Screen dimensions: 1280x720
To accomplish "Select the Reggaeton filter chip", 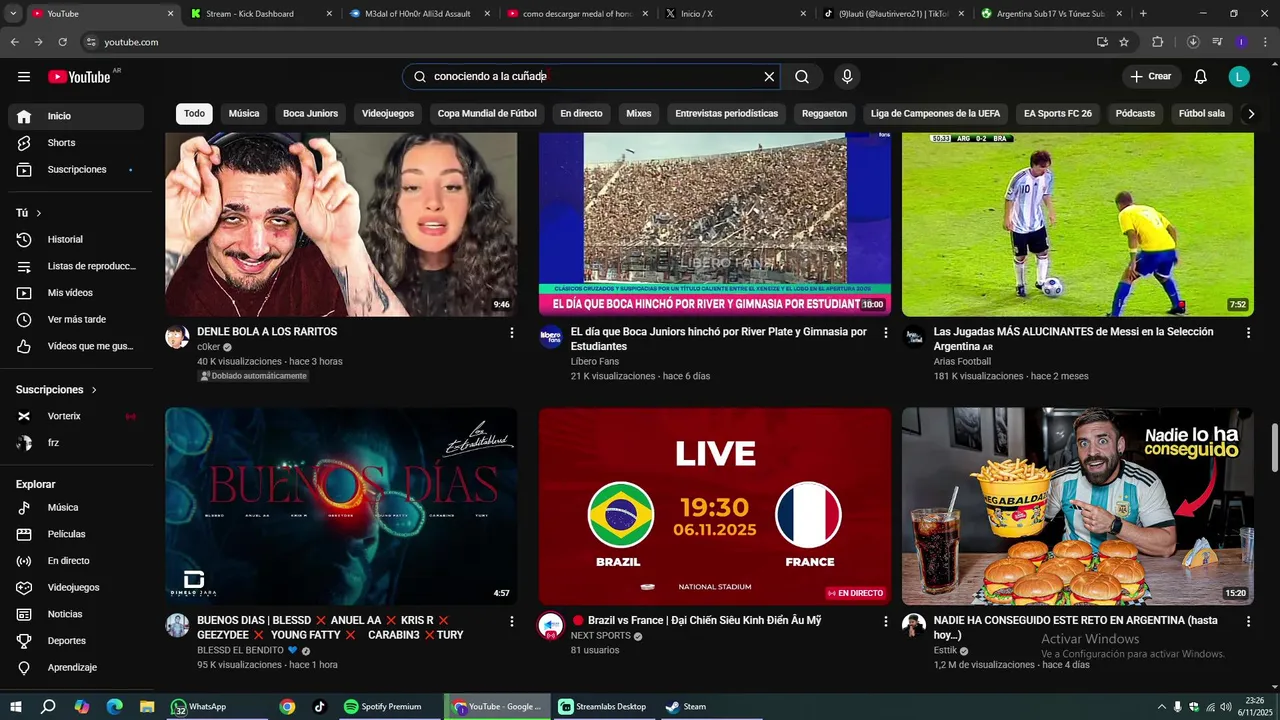I will pos(824,114).
